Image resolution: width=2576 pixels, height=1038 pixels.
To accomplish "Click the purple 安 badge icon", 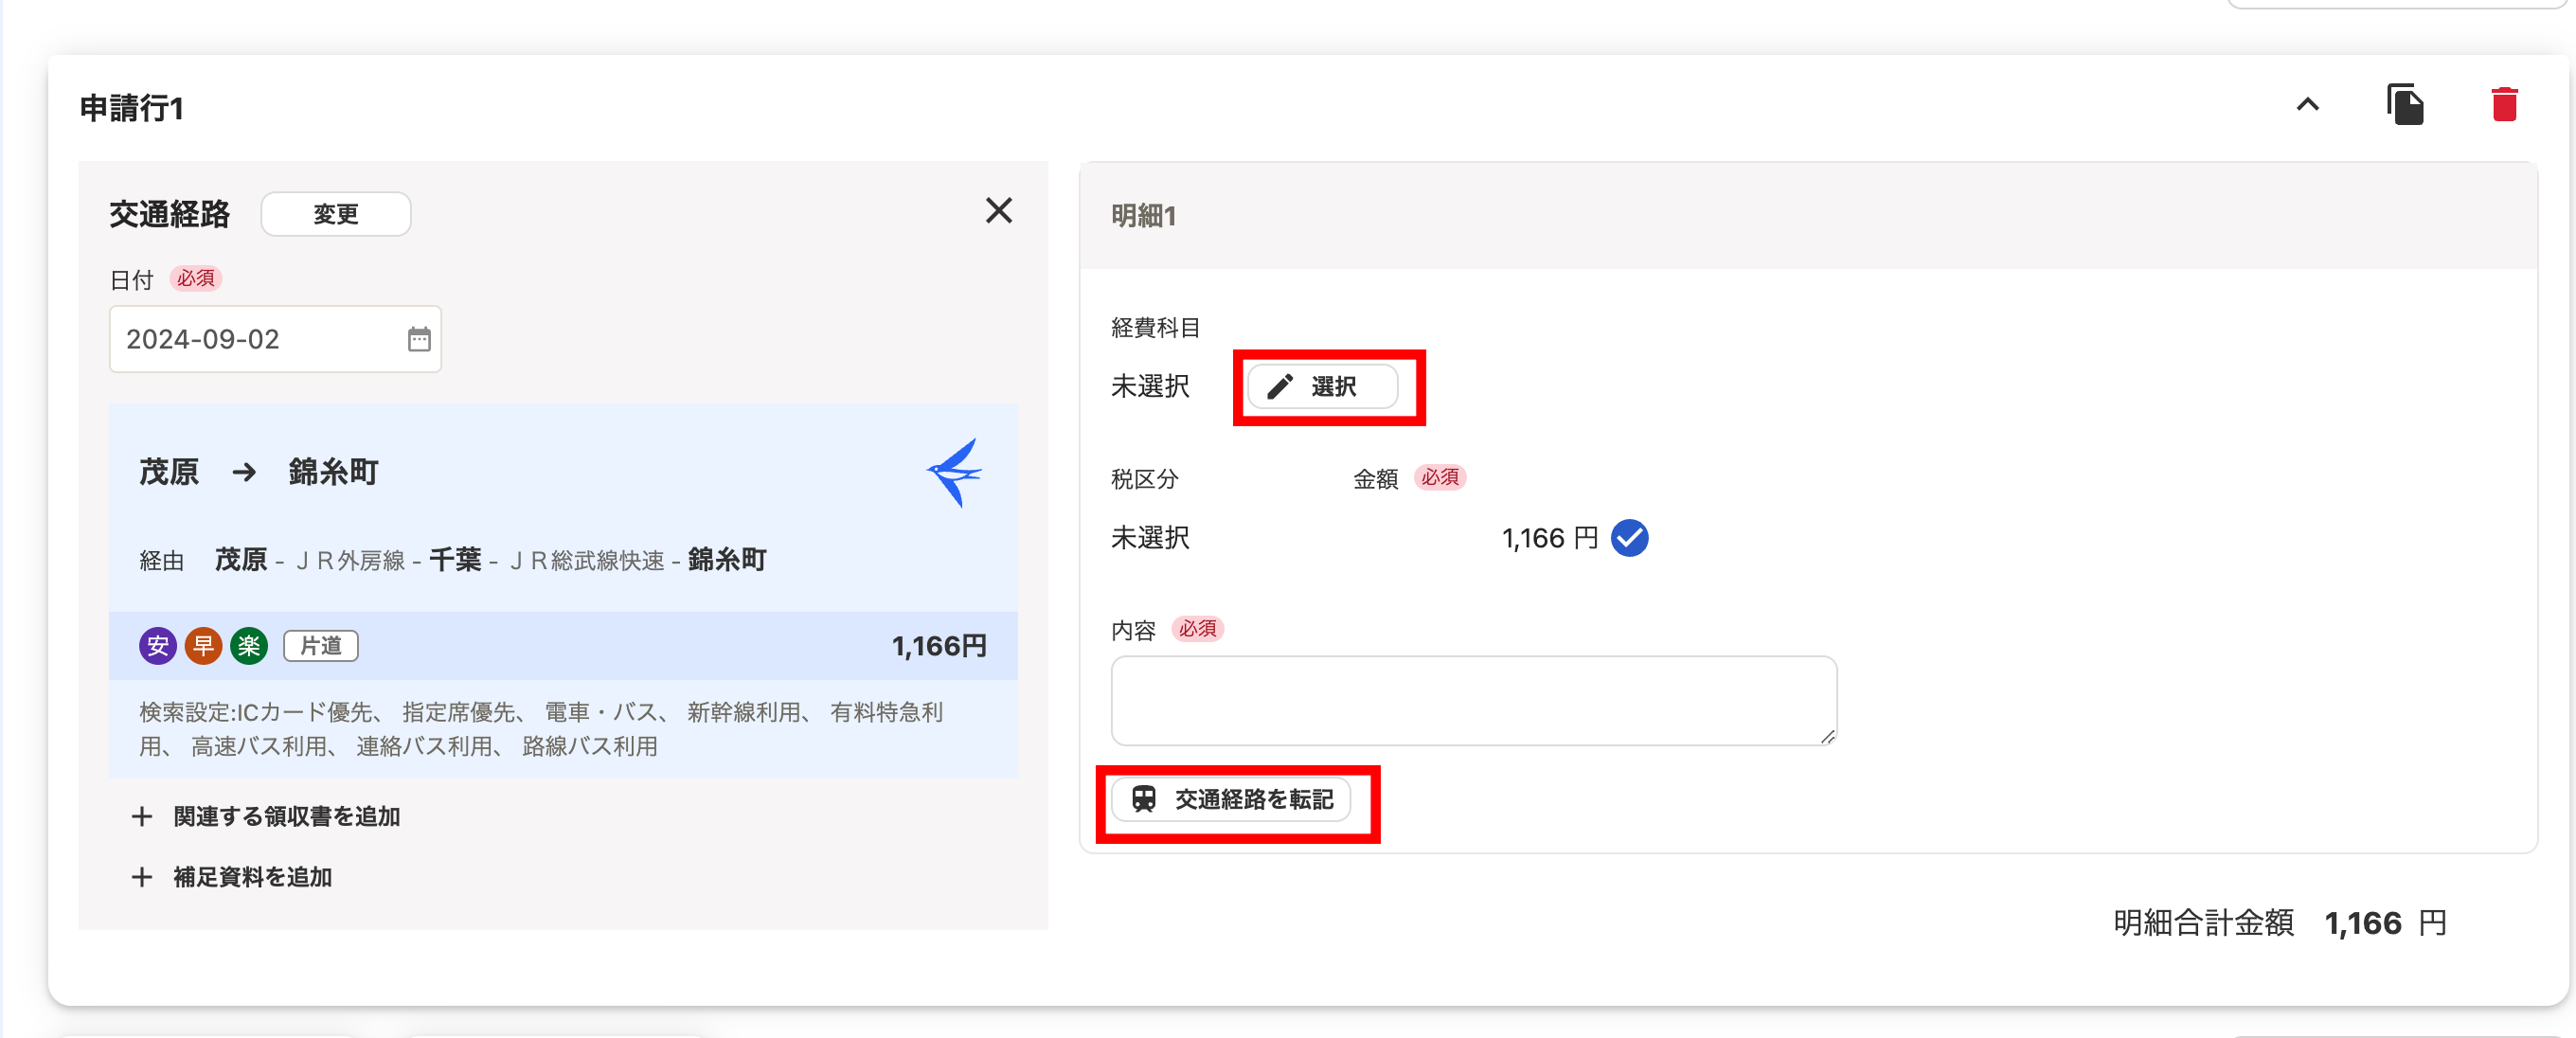I will 158,646.
